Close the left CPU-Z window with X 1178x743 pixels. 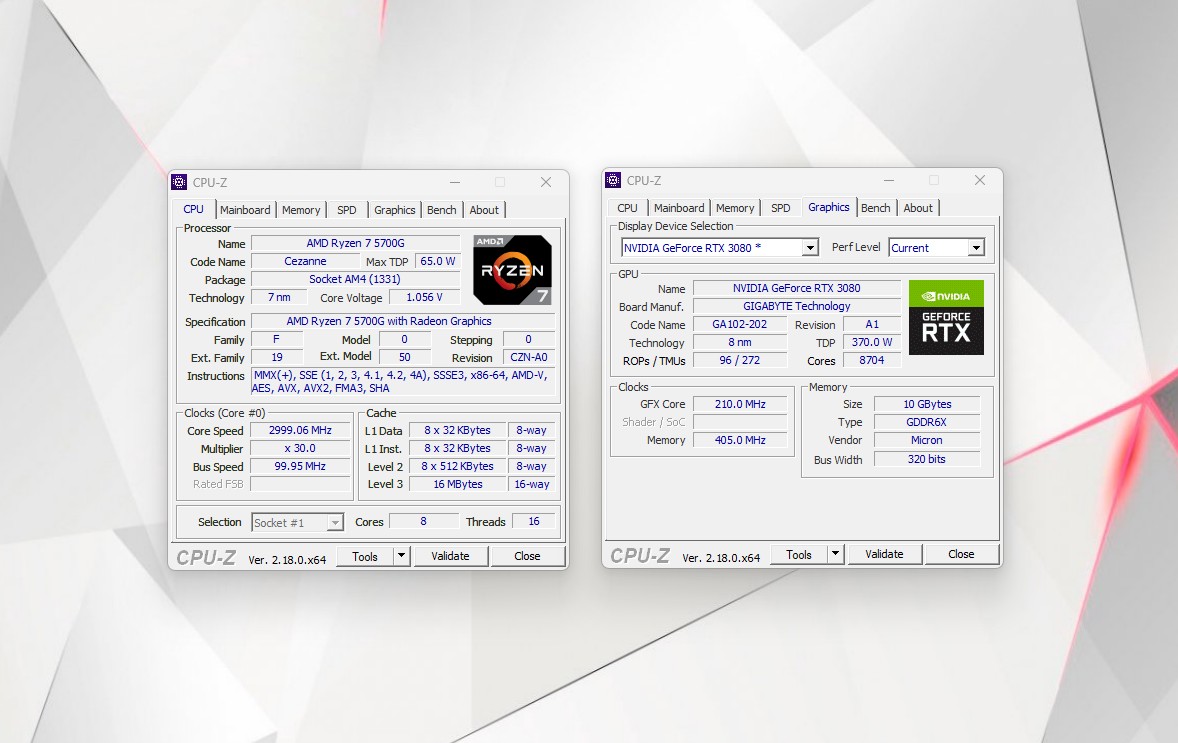coord(546,182)
